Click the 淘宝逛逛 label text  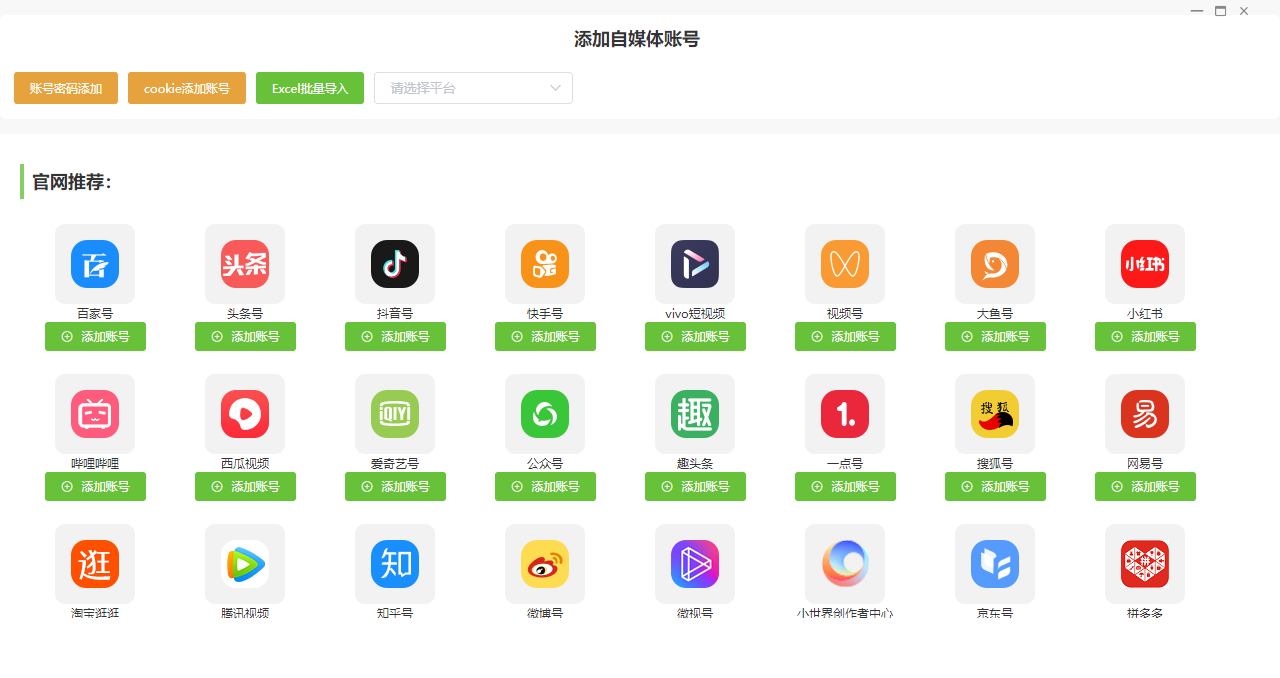(95, 613)
